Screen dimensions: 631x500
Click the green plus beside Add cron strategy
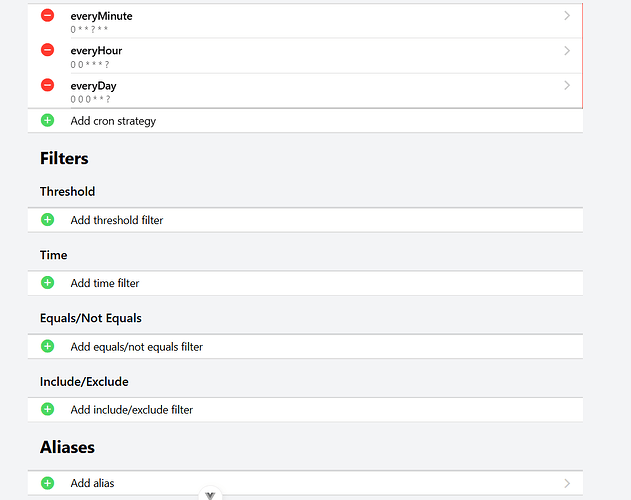[x=47, y=120]
